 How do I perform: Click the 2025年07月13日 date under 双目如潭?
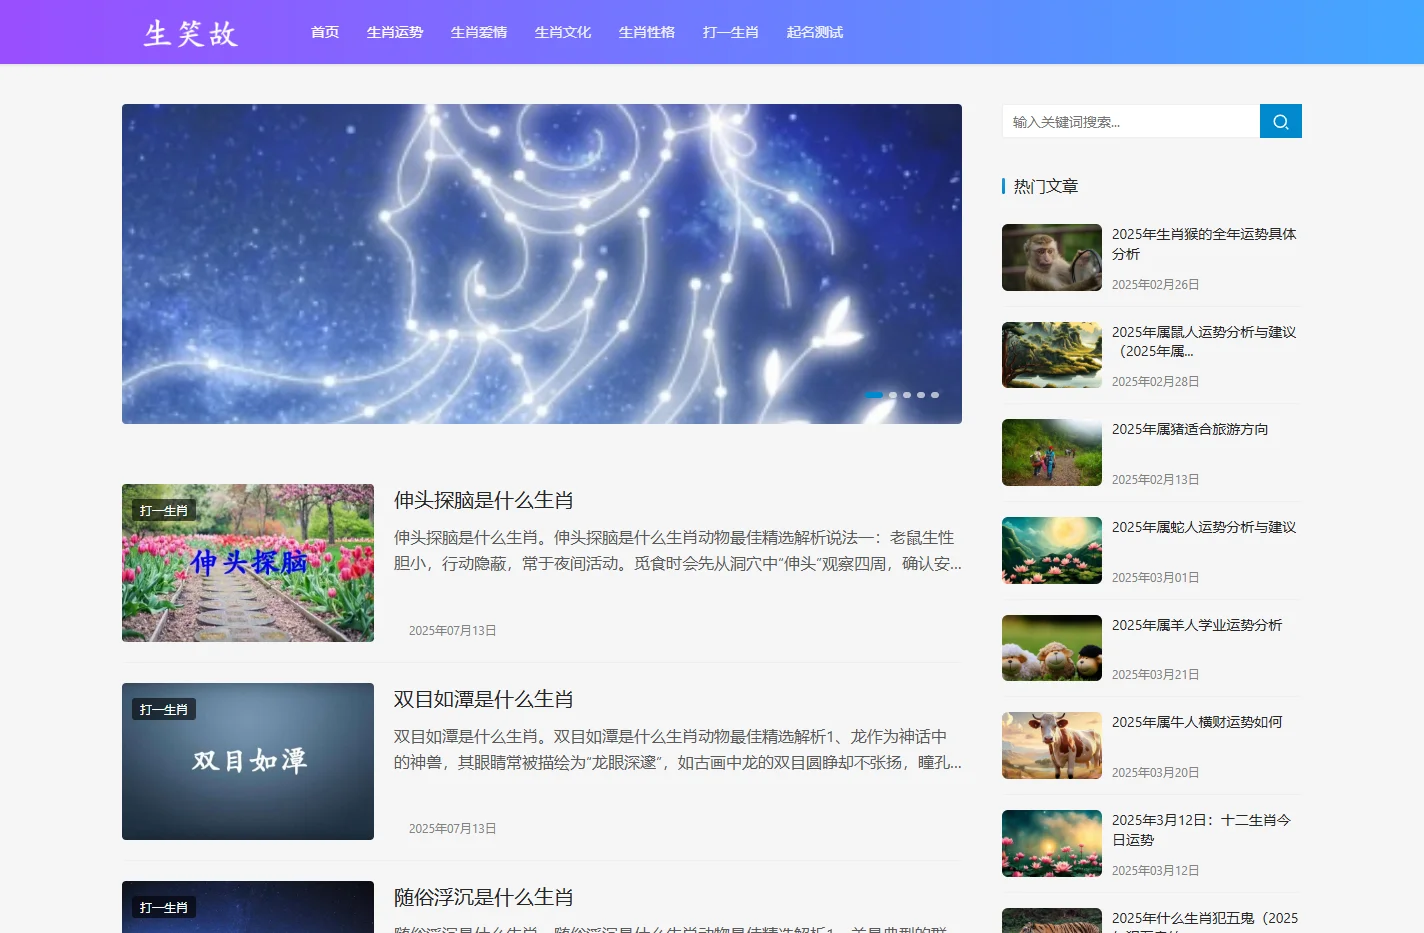(x=453, y=829)
